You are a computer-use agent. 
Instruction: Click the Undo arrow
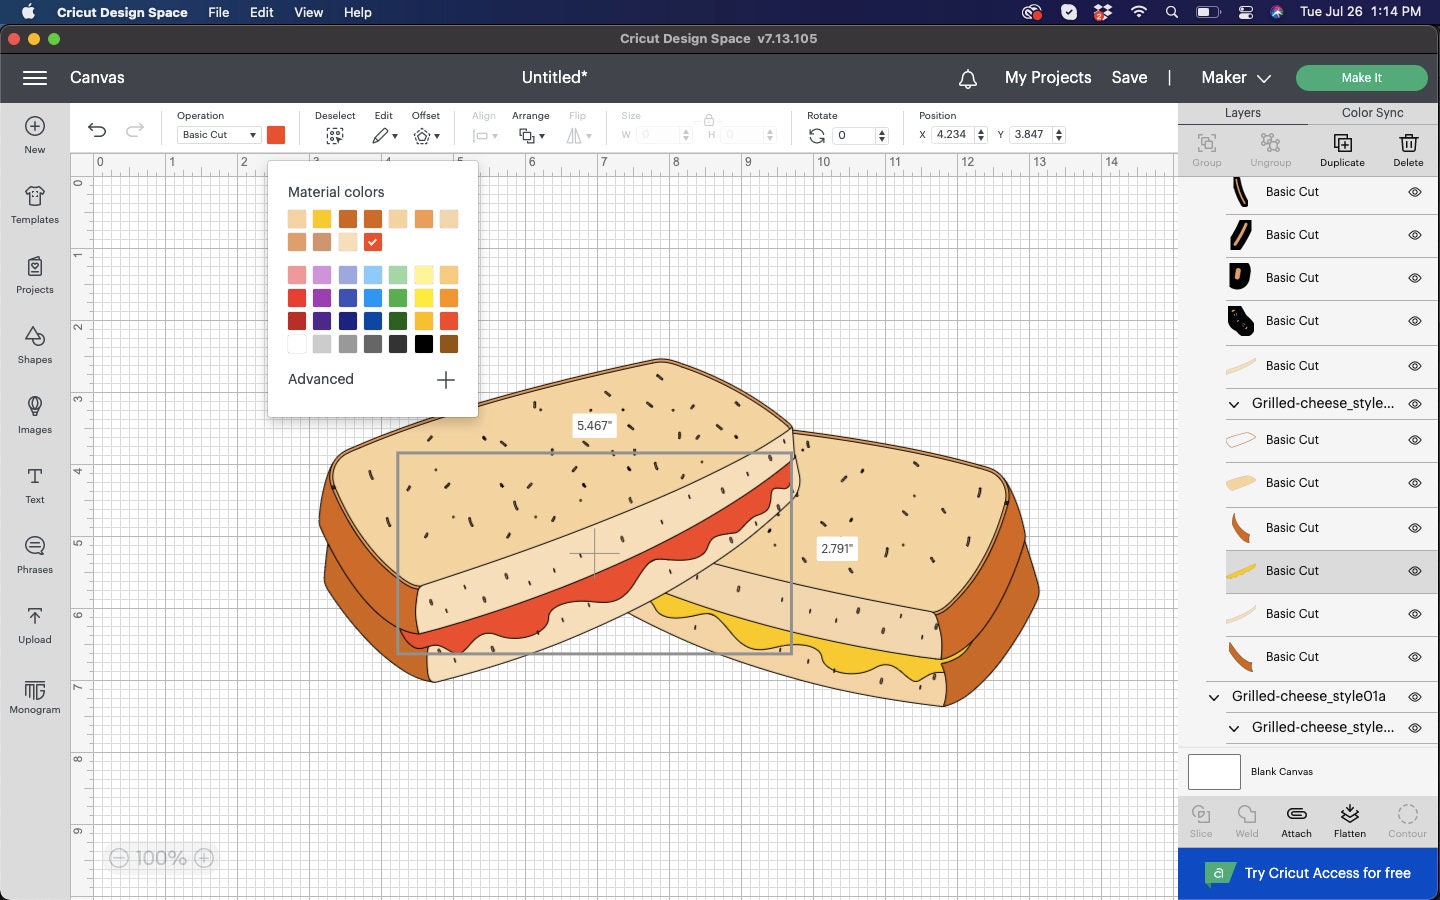[x=96, y=131]
